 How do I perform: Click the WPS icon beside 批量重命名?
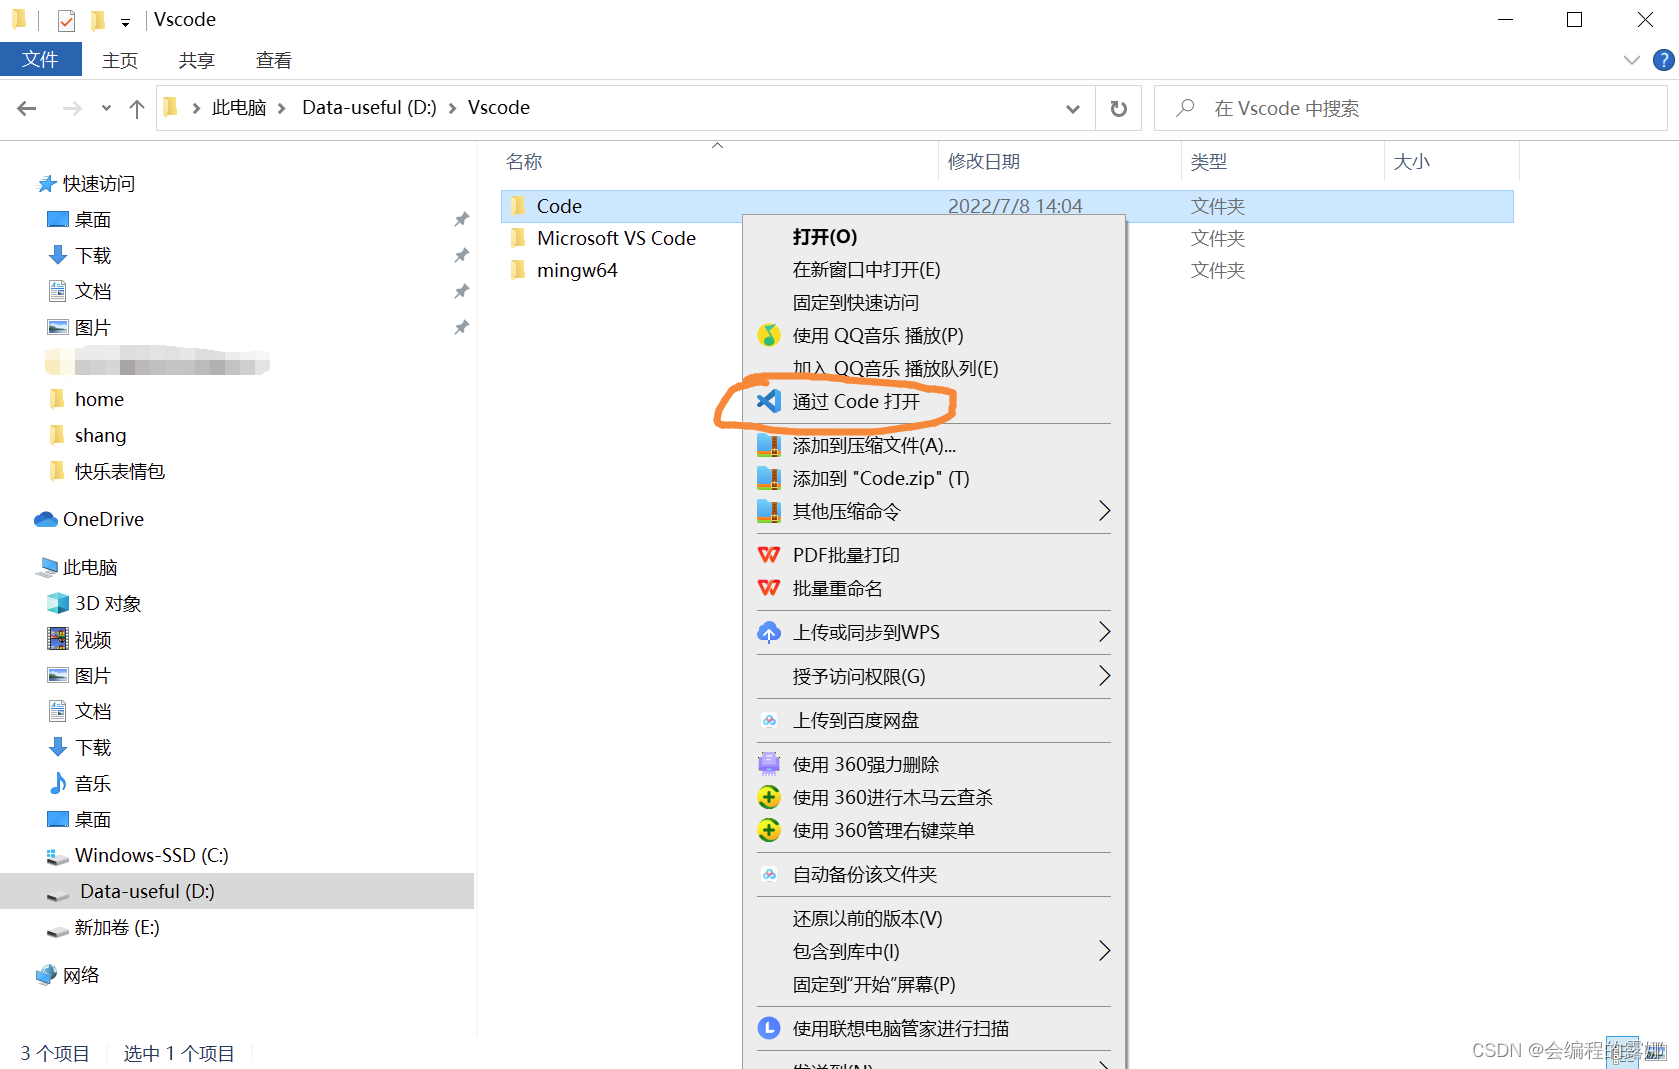pyautogui.click(x=768, y=588)
